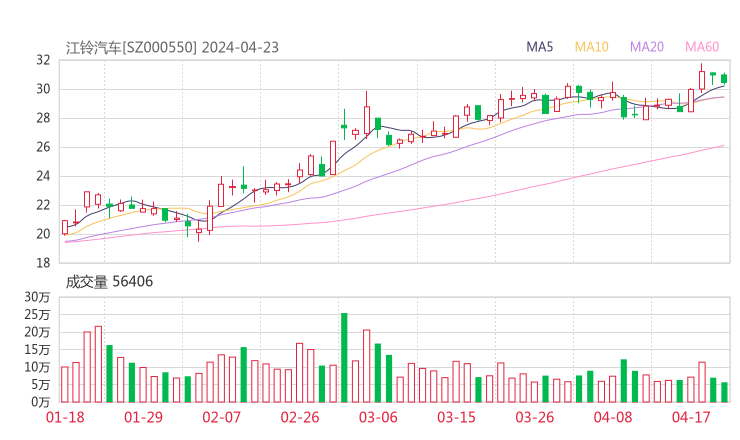Click the 32 price axis label

pyautogui.click(x=43, y=60)
